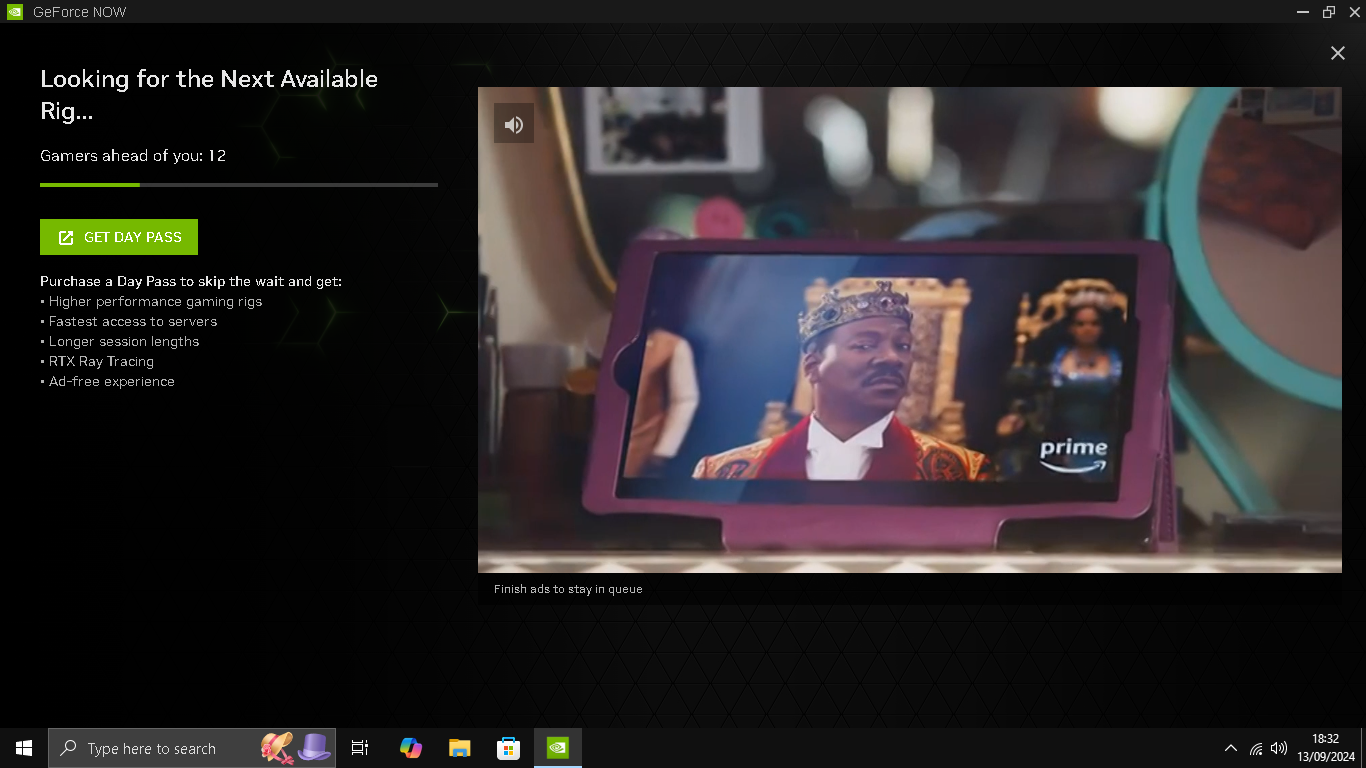Click the 'Gamers ahead of you: 12' text
Image resolution: width=1366 pixels, height=768 pixels.
(x=133, y=156)
